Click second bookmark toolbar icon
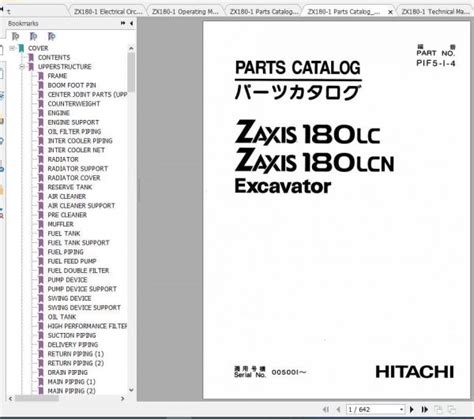Viewport: 474px width, 419px height. [x=33, y=36]
